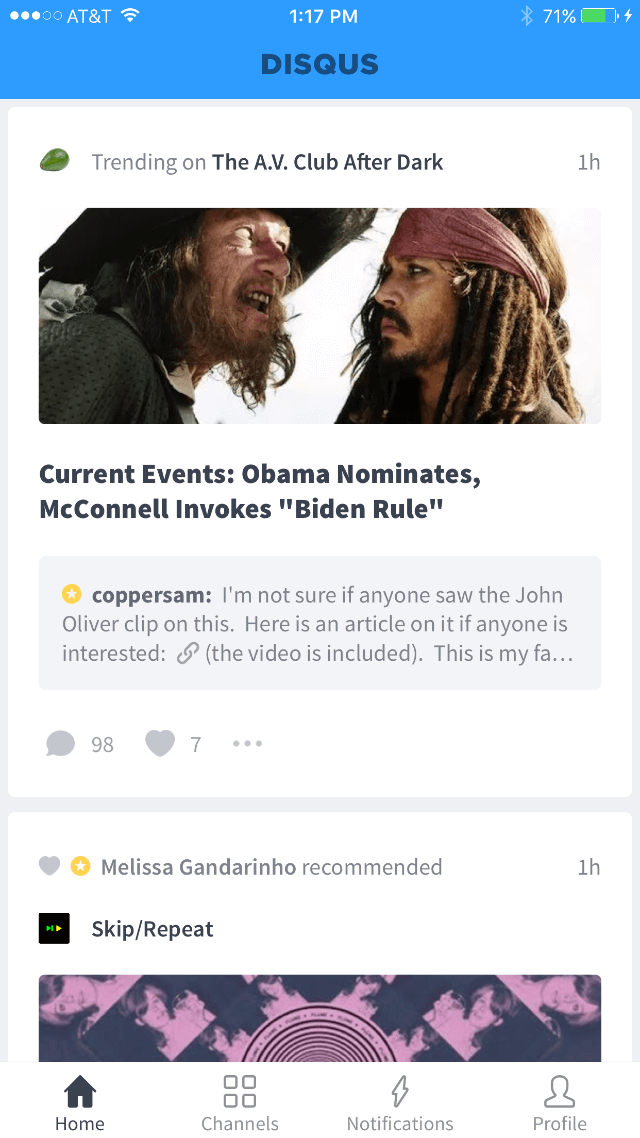Screen dimensions: 640x1138
Task: Tap the yellow star badge beside coppersam
Action: point(72,595)
